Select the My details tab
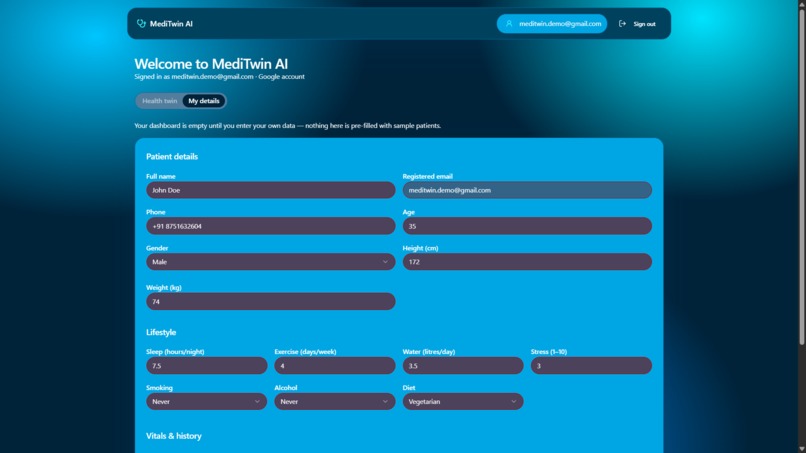Image resolution: width=806 pixels, height=453 pixels. [204, 101]
